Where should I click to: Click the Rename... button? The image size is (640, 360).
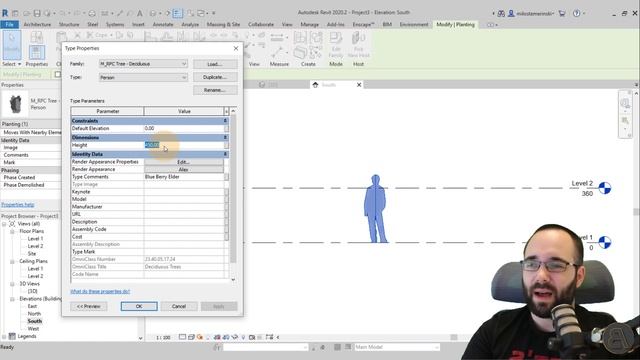(215, 90)
